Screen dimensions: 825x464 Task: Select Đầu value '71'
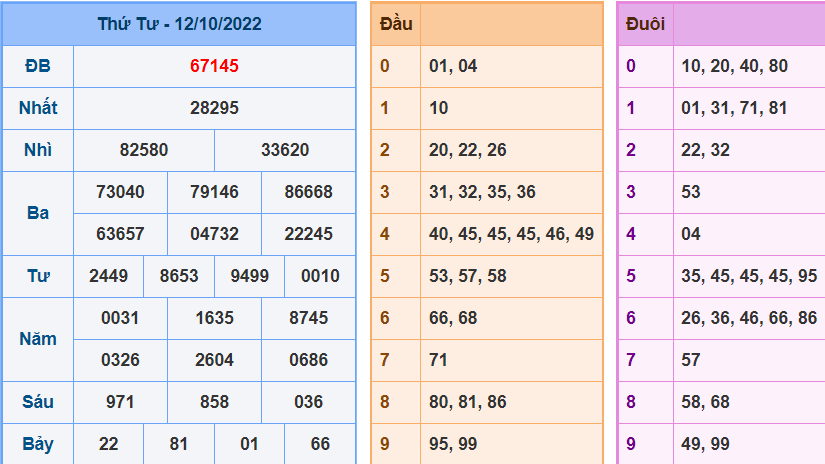pos(438,360)
